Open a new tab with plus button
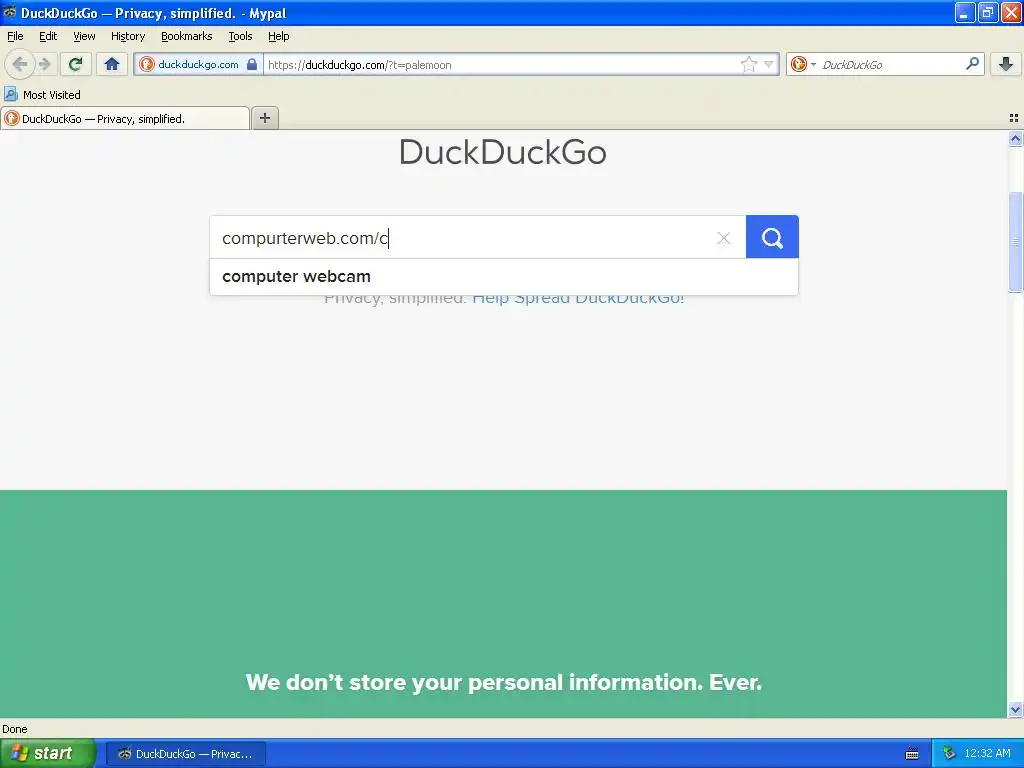The width and height of the screenshot is (1024, 768). pyautogui.click(x=264, y=118)
